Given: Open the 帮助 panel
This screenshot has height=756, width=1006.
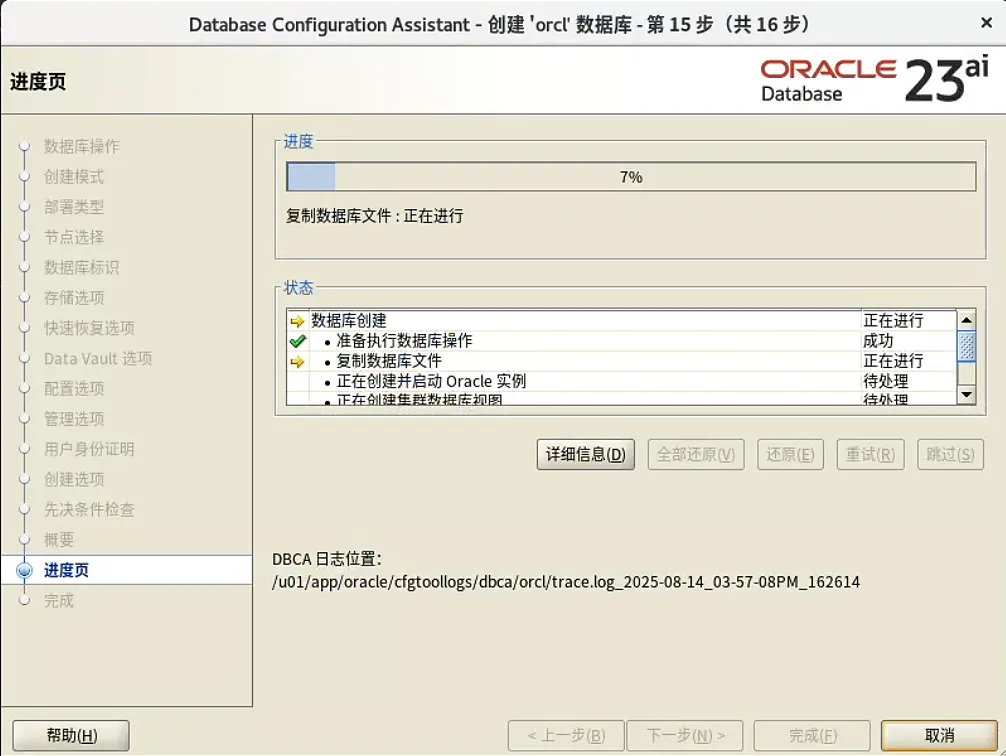Looking at the screenshot, I should pyautogui.click(x=69, y=735).
